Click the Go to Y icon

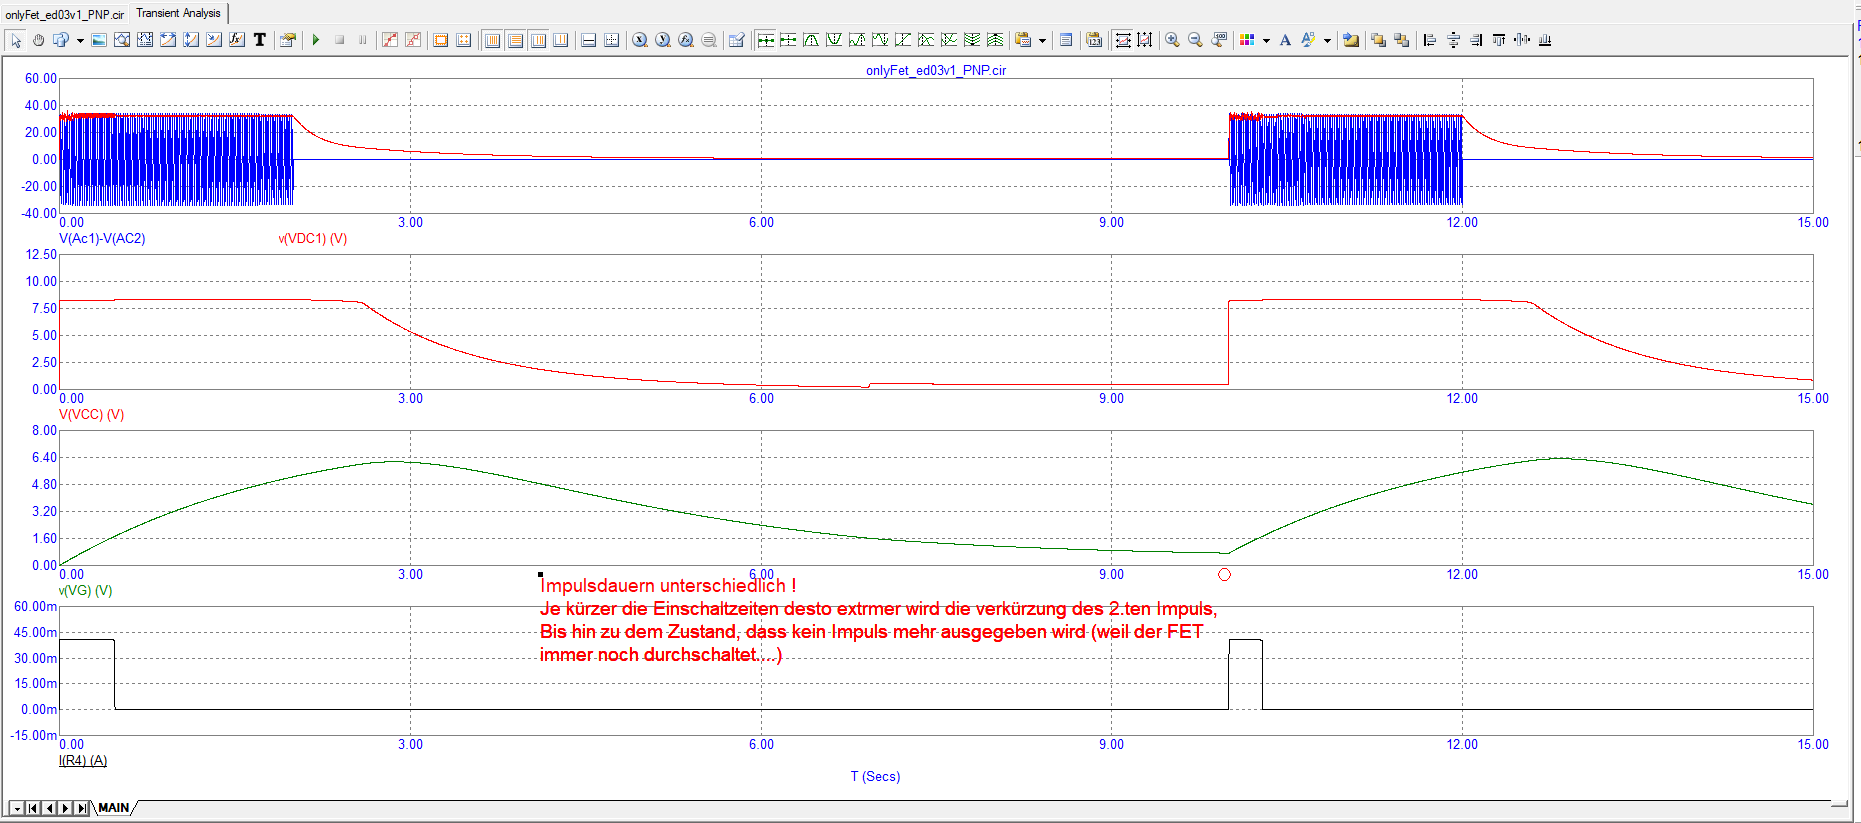(663, 40)
